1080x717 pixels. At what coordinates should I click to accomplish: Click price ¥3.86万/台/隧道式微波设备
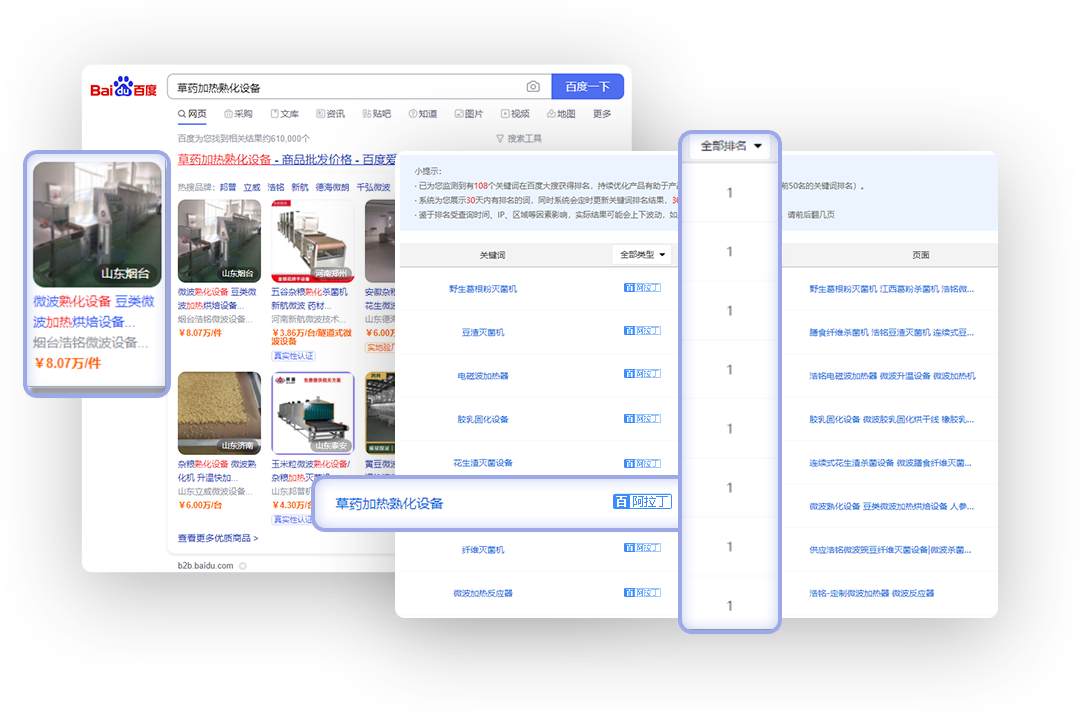point(312,337)
